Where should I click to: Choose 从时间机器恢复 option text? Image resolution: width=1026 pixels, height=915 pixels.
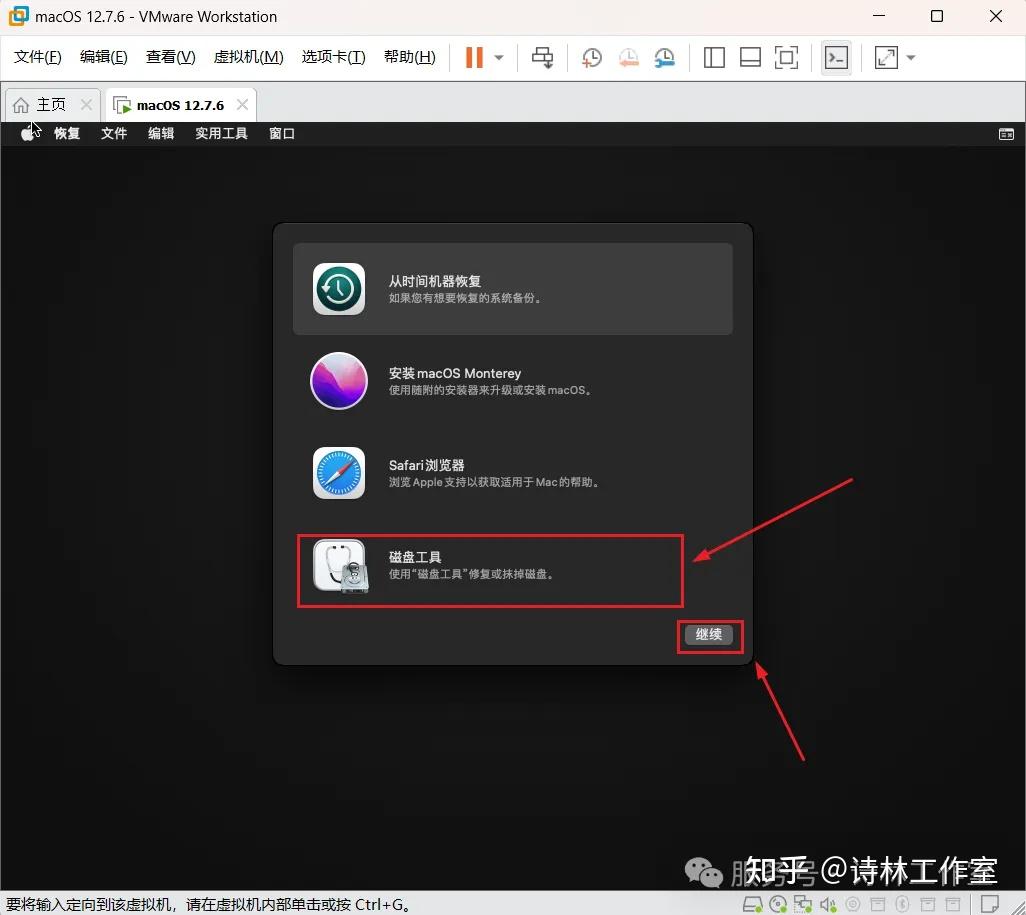click(434, 281)
